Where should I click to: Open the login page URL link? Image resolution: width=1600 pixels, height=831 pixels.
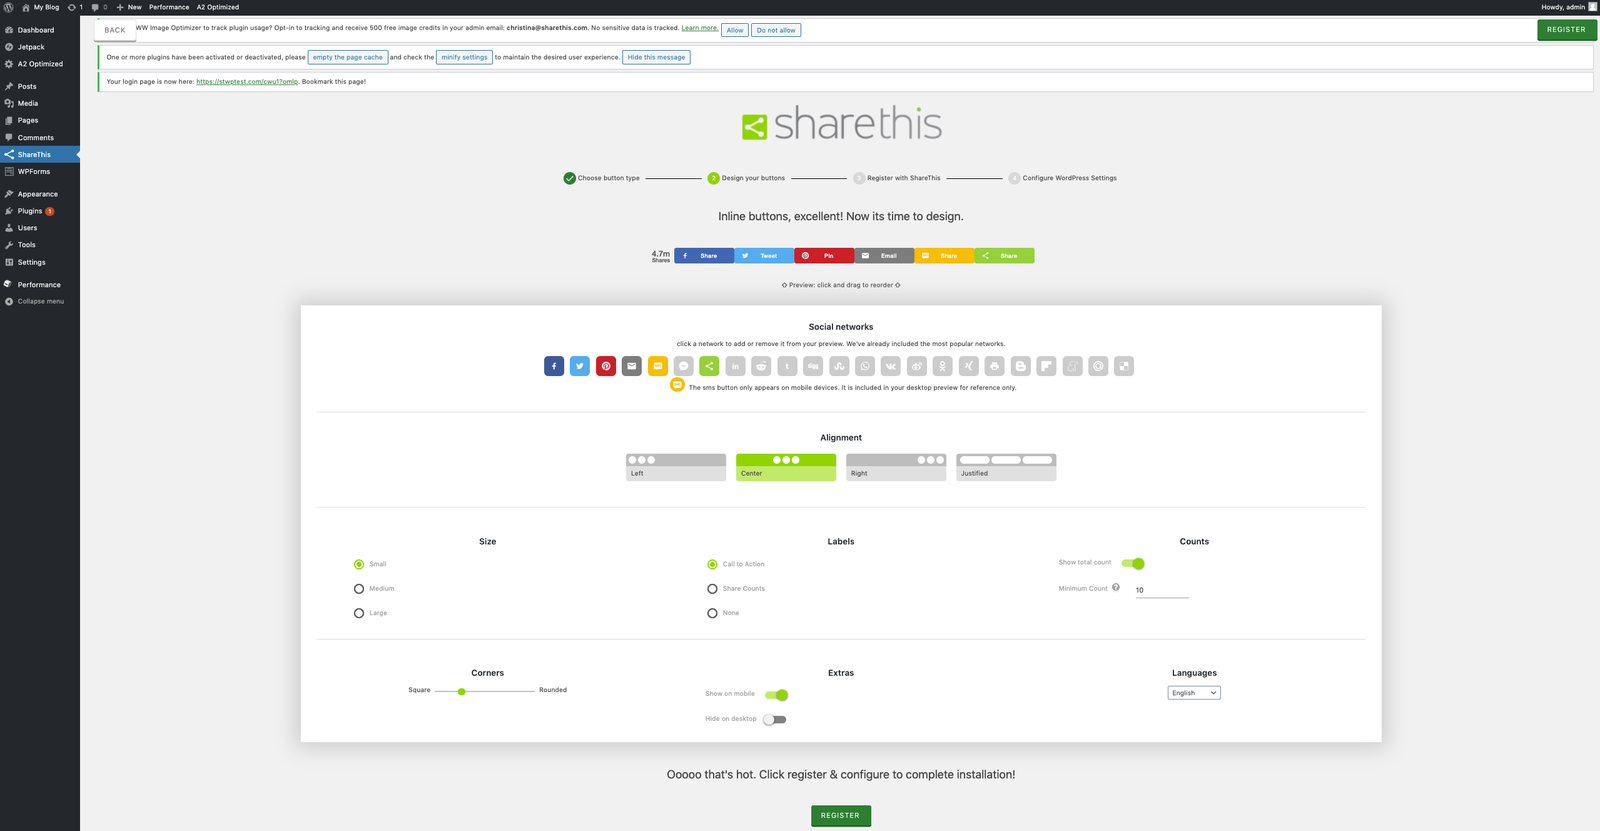[247, 82]
